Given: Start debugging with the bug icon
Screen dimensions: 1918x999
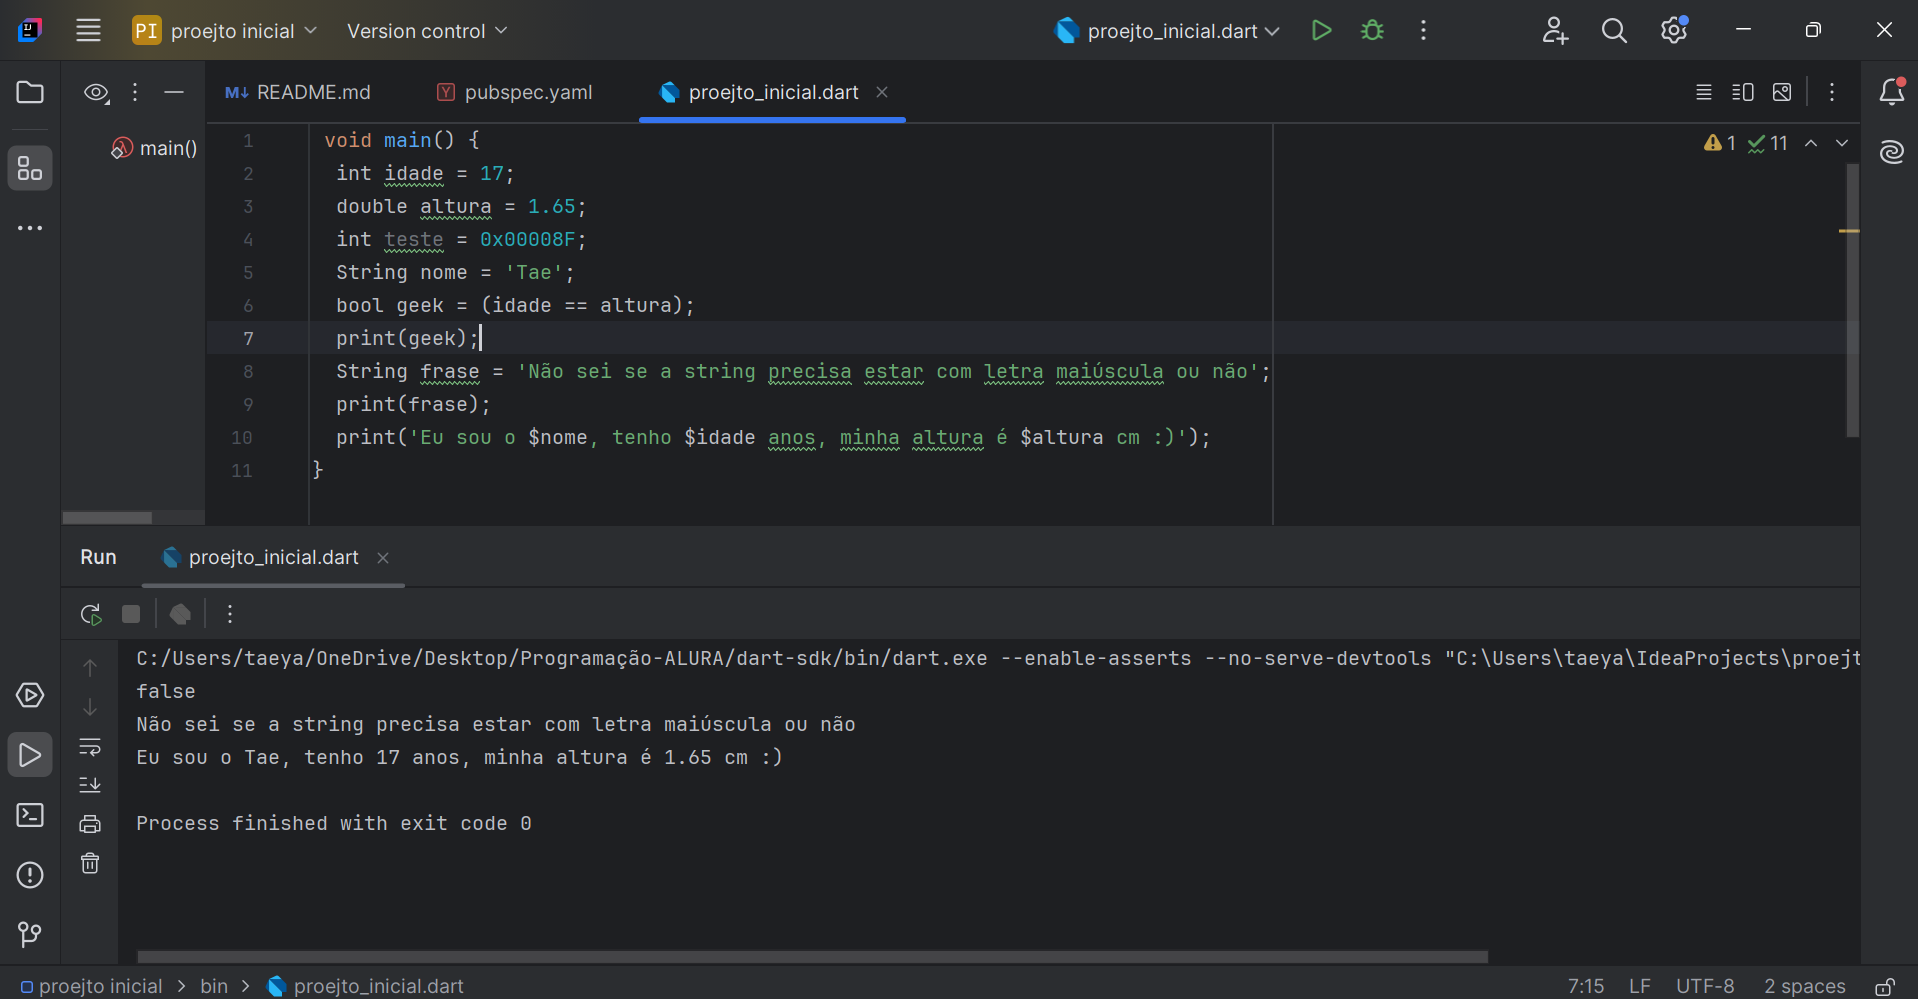Looking at the screenshot, I should pos(1372,30).
